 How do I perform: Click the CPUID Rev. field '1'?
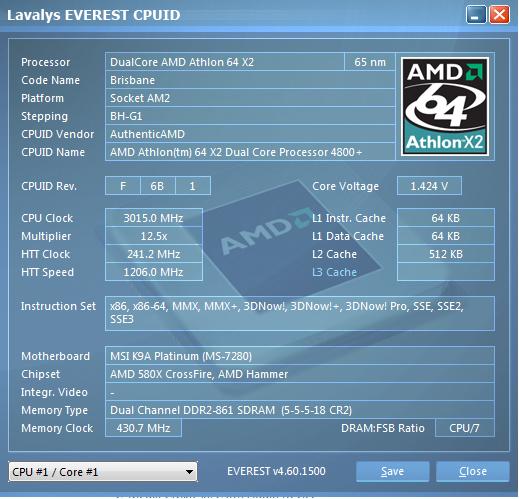coord(193,186)
